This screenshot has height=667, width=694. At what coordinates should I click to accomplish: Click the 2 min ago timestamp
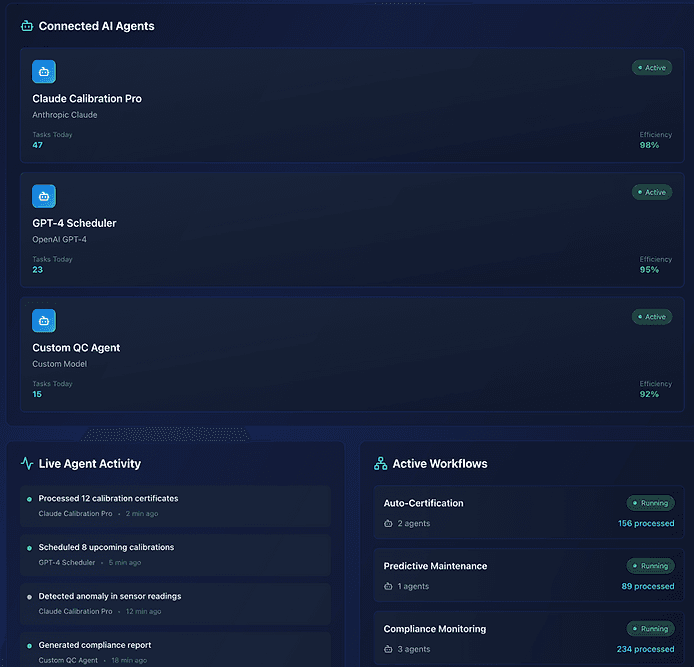[142, 514]
